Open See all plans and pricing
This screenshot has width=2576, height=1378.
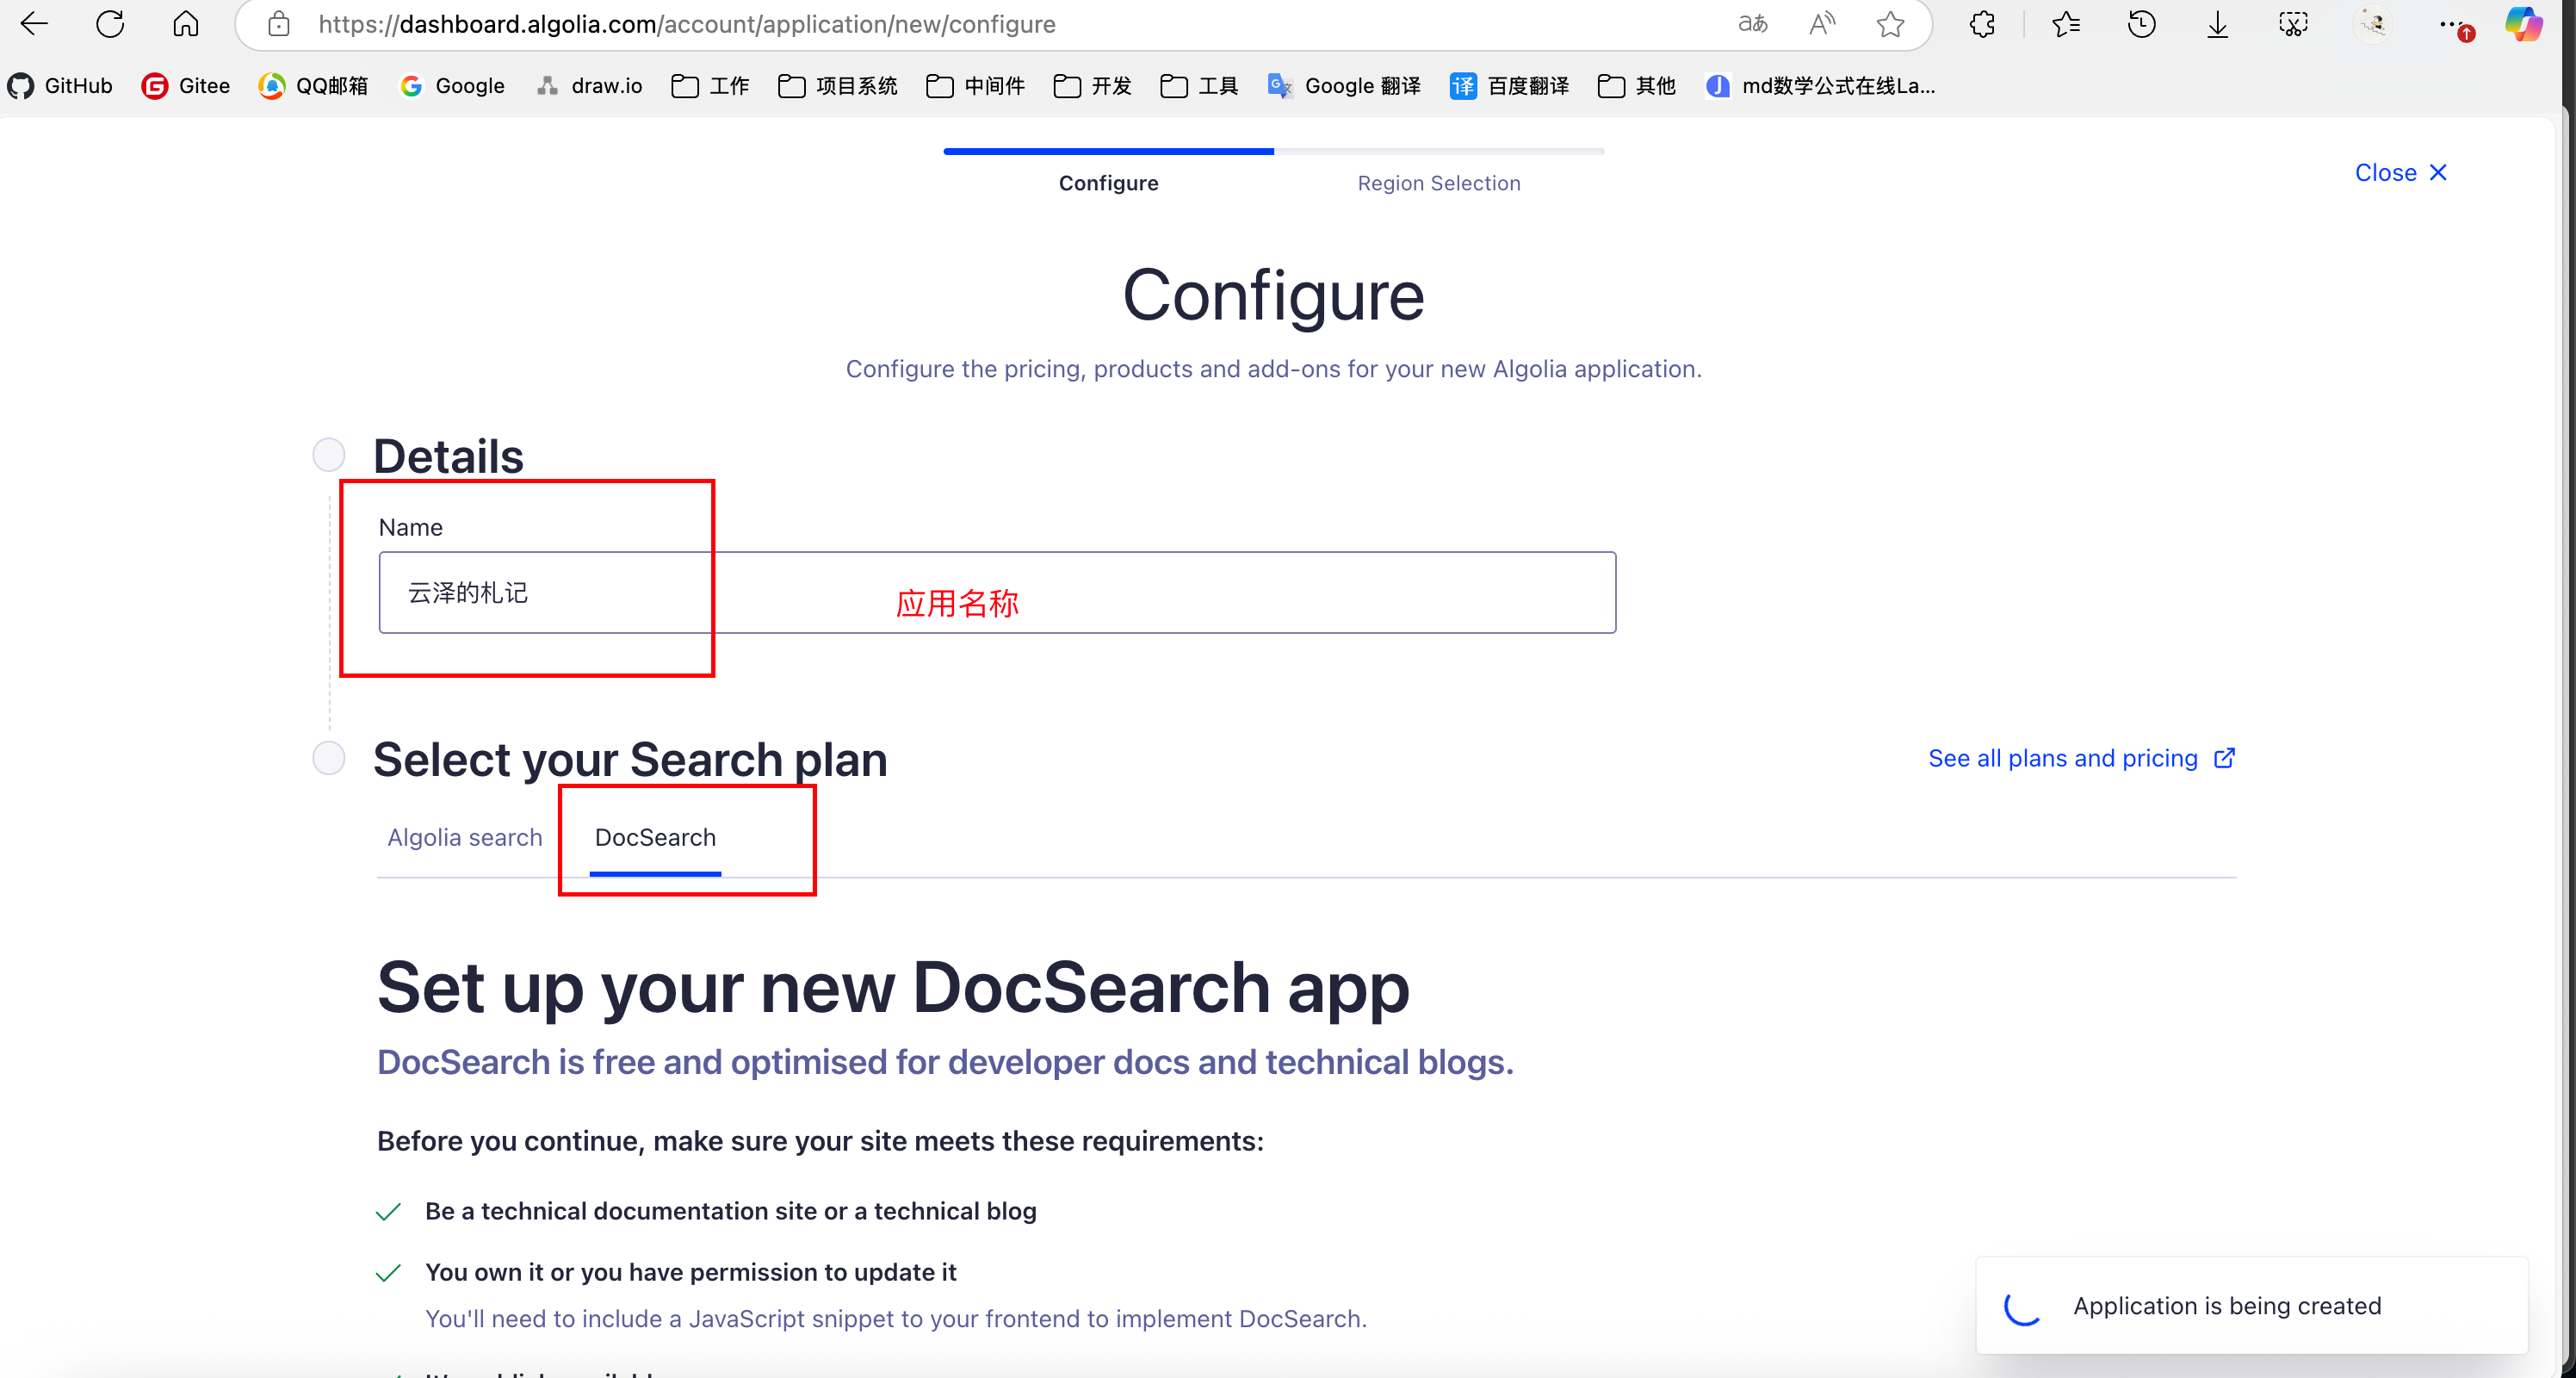point(2062,758)
